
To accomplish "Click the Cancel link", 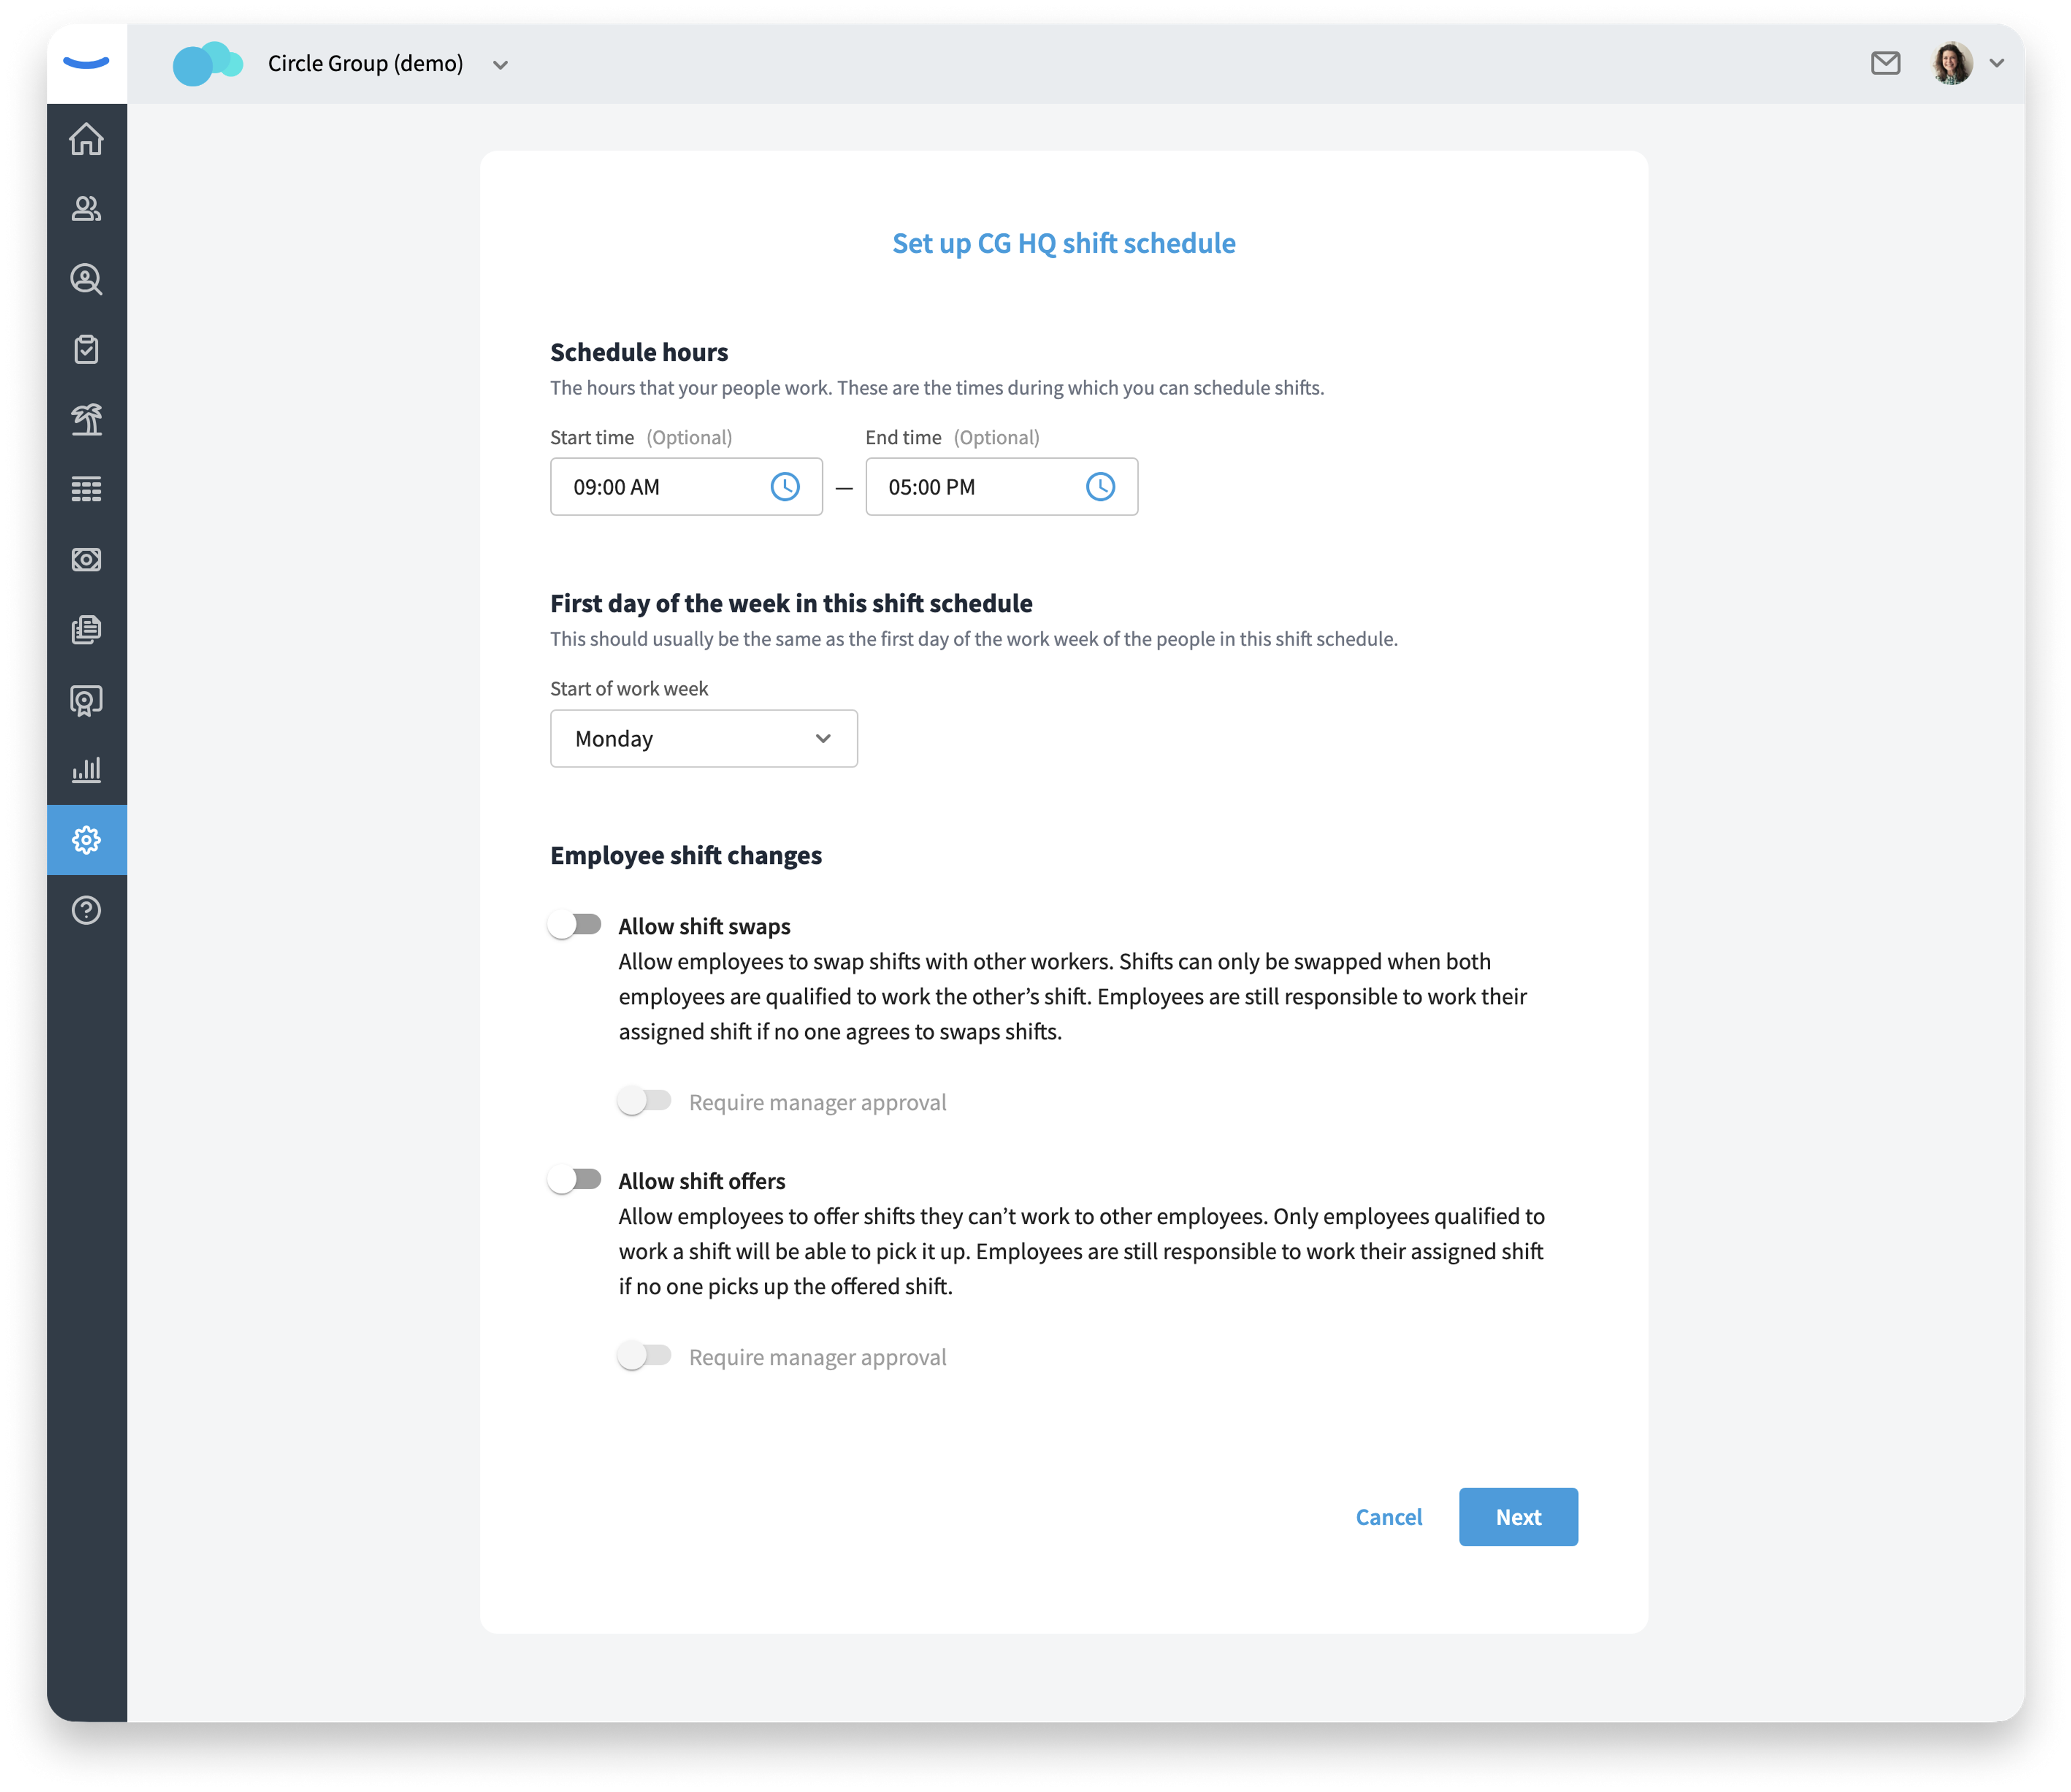I will click(1388, 1516).
